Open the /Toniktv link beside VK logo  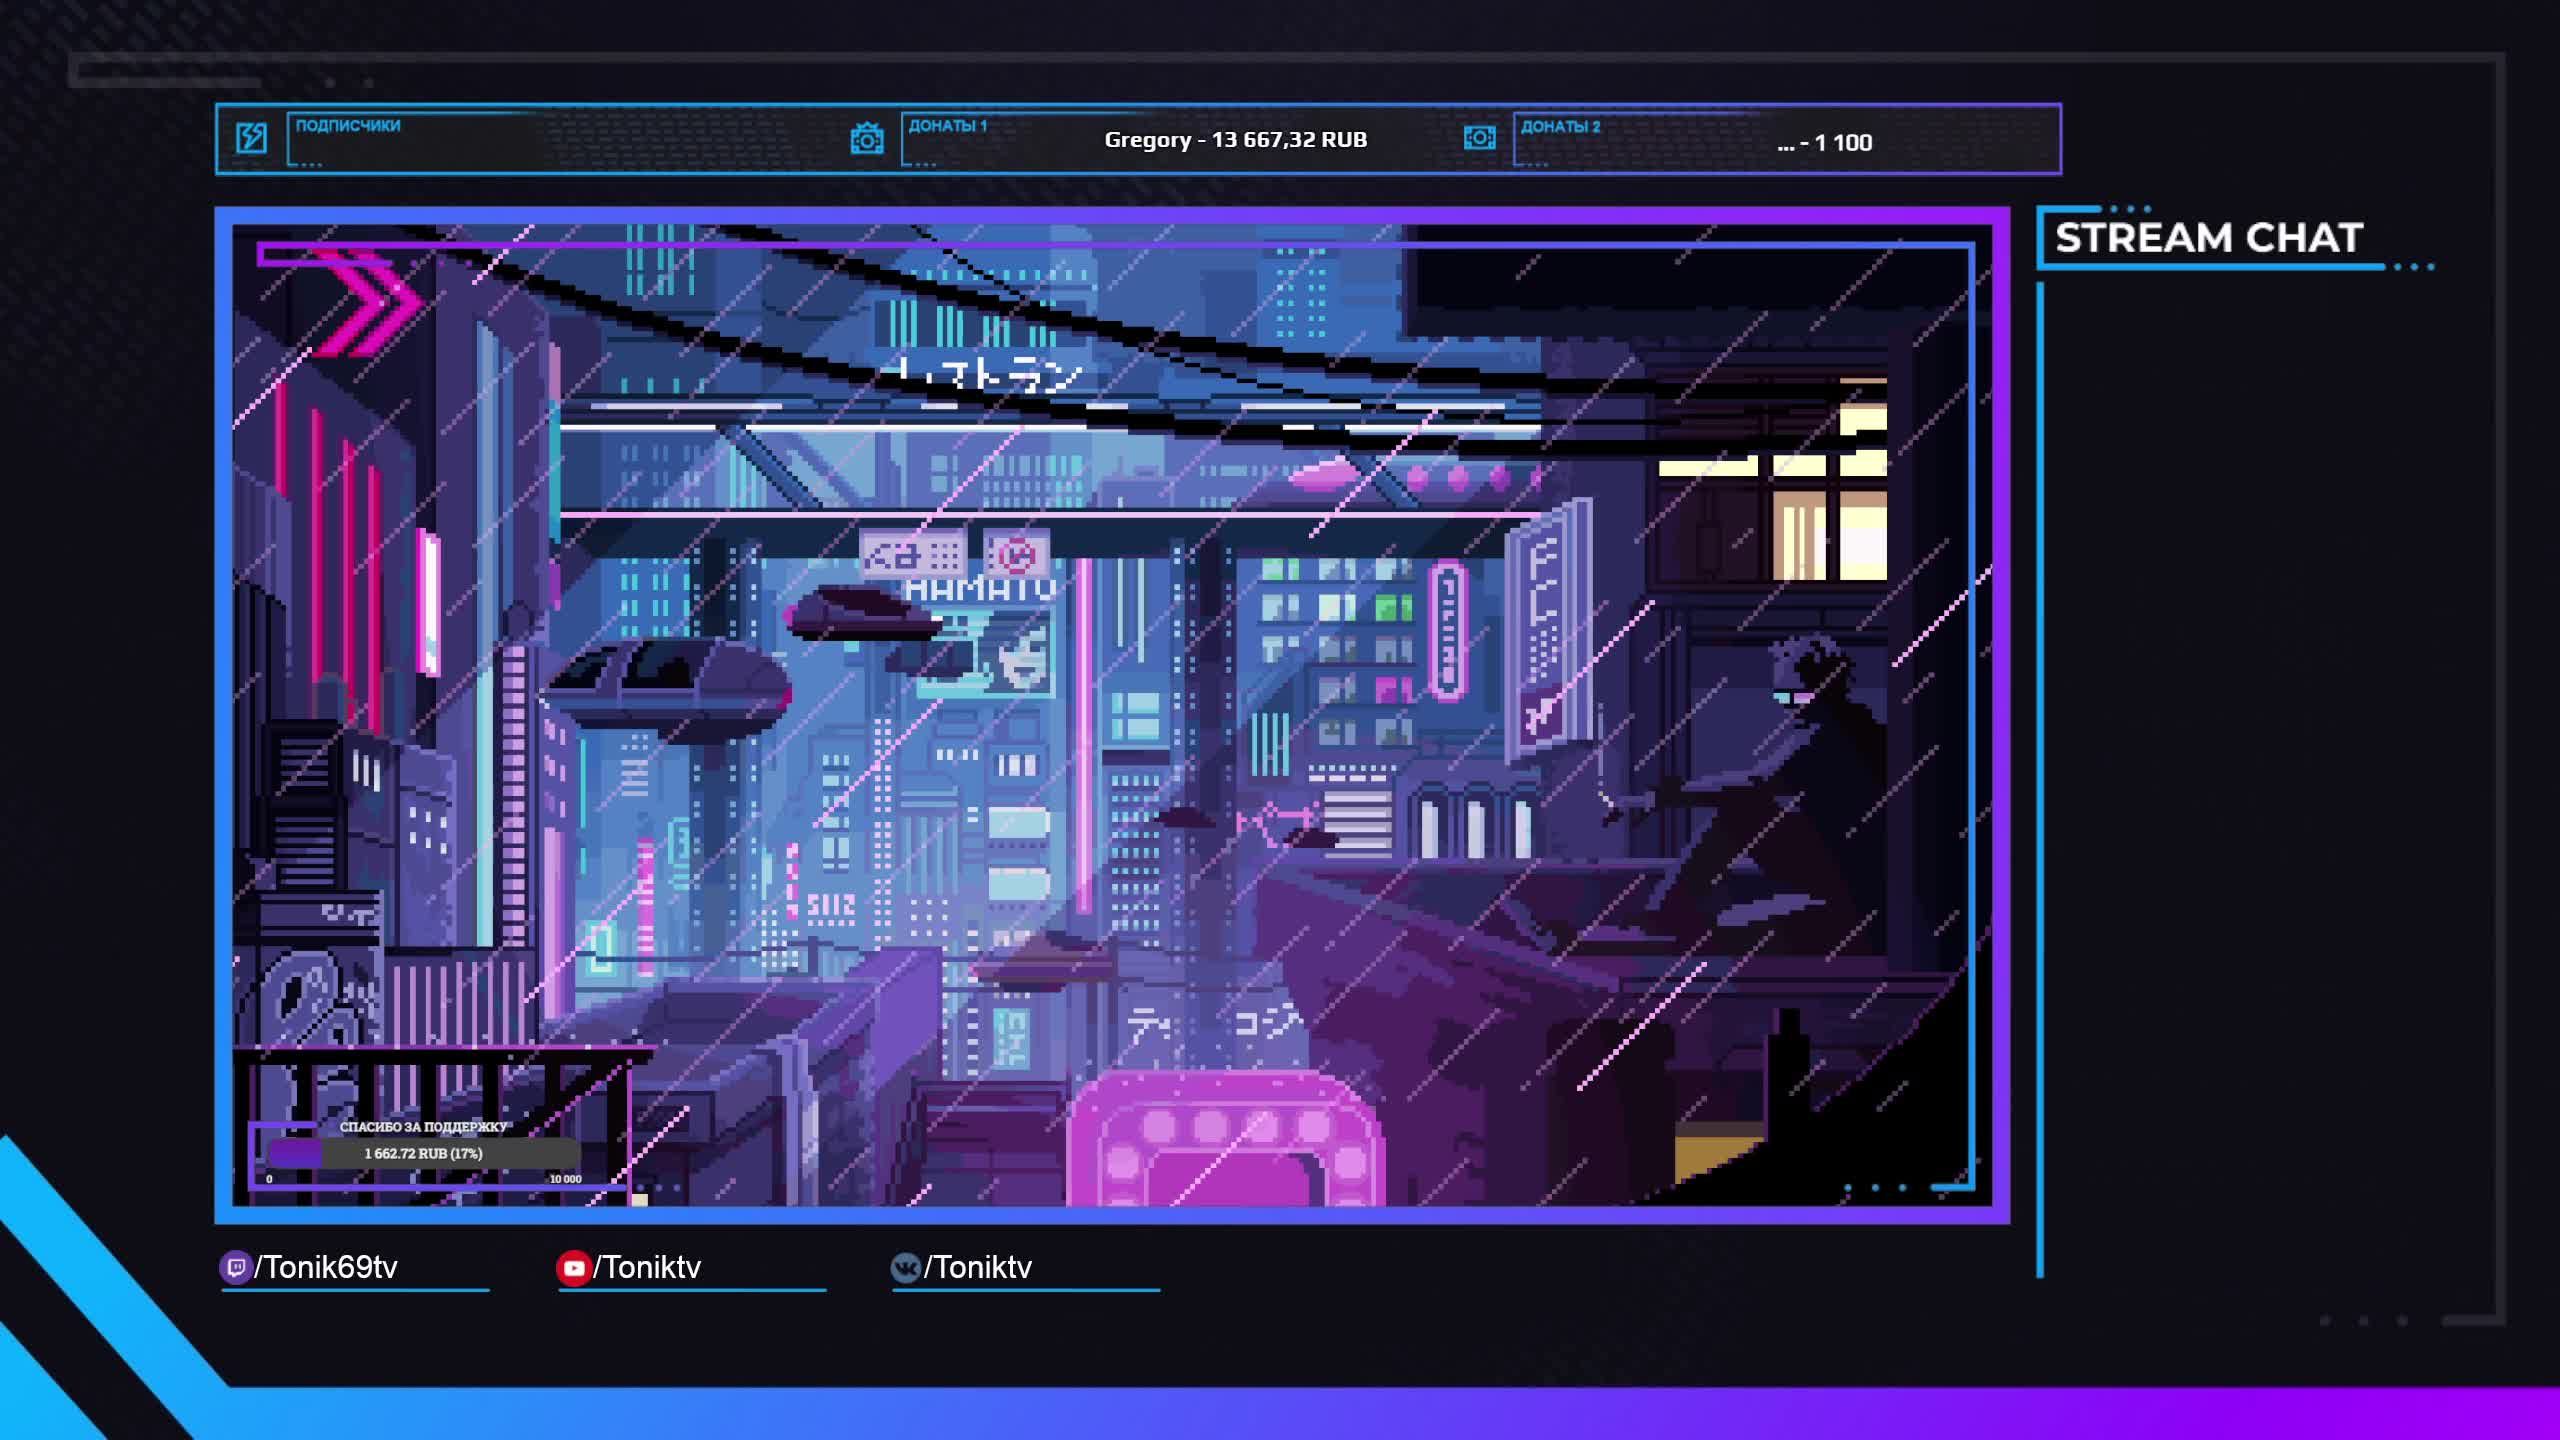point(978,1268)
